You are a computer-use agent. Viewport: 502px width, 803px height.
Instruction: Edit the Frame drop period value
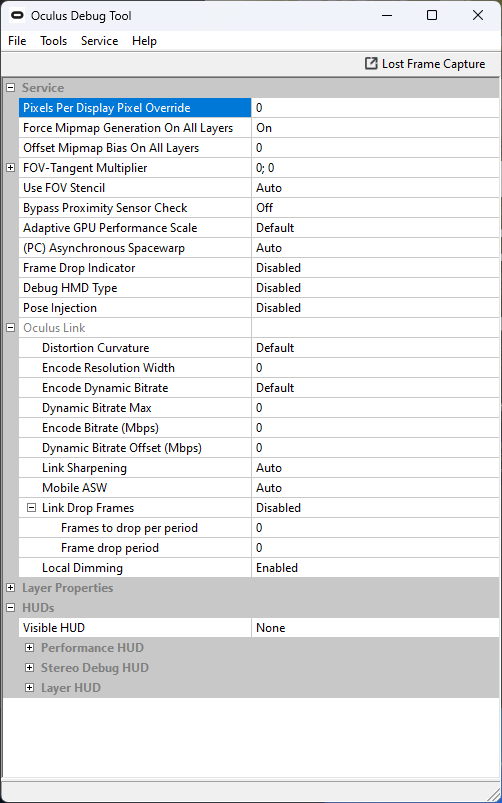pos(375,548)
